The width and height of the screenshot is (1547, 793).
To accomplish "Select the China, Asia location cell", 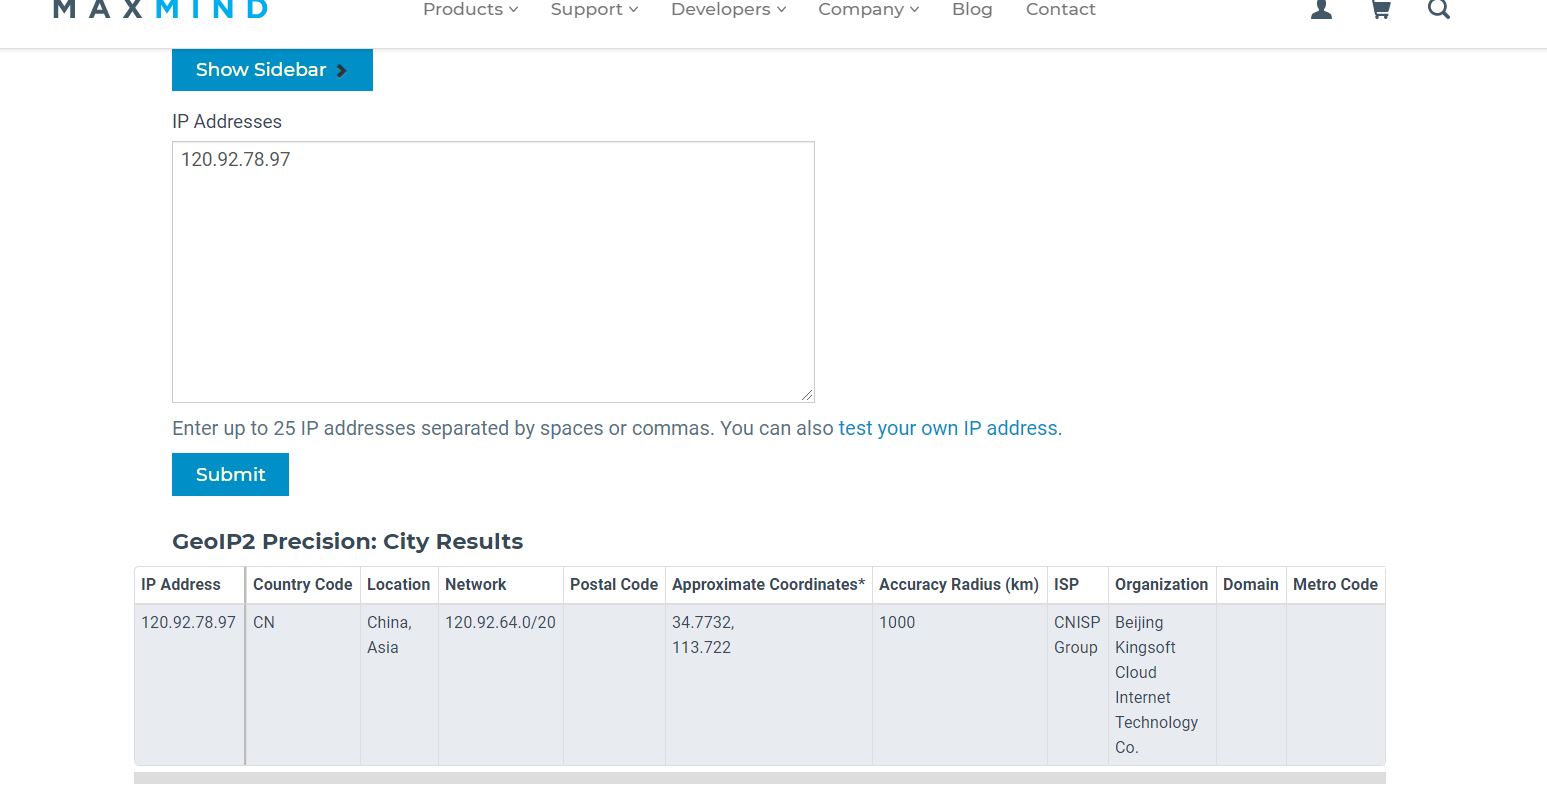I will click(399, 684).
